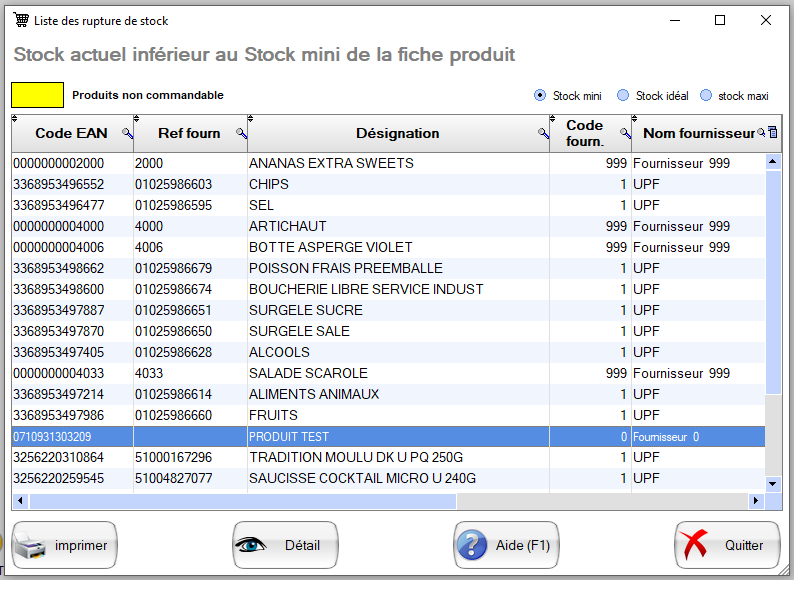Click the small filter icon next to Nom fournisseur

click(771, 133)
